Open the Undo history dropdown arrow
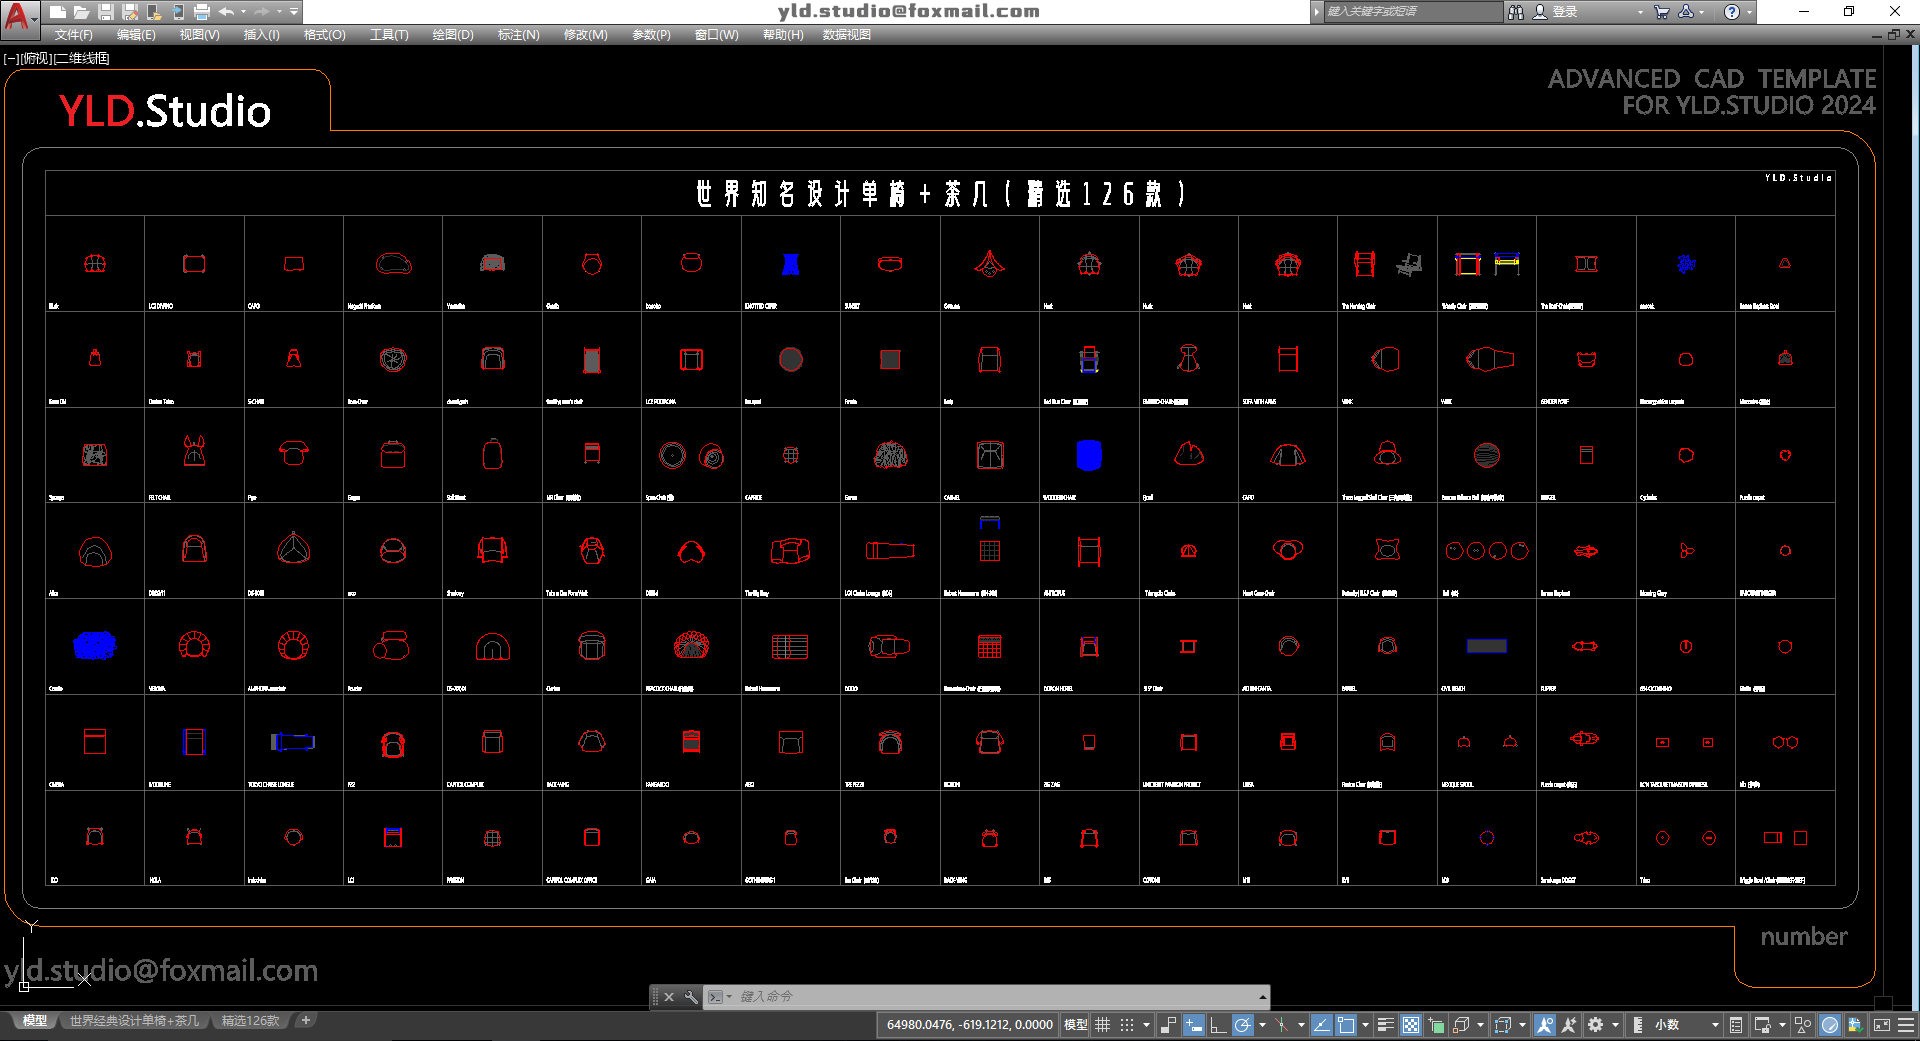 243,12
